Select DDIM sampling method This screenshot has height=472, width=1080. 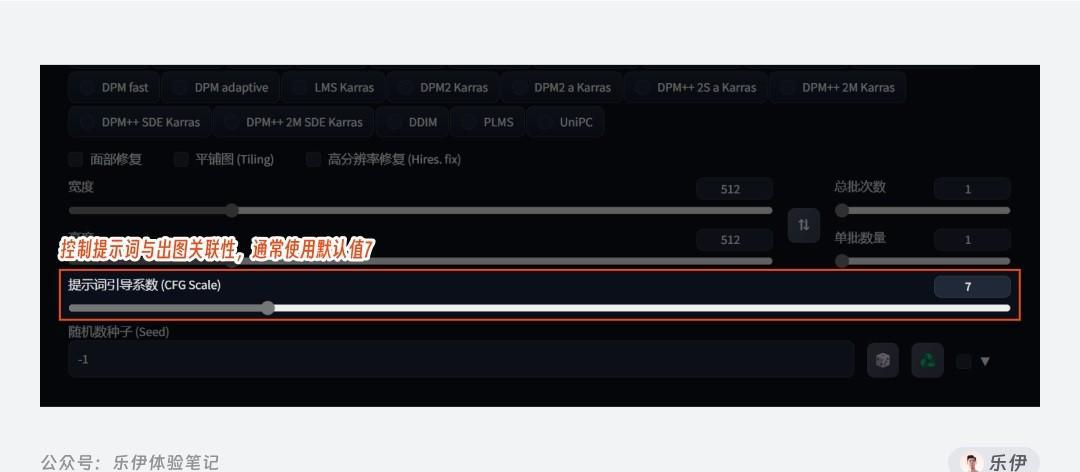[x=412, y=122]
